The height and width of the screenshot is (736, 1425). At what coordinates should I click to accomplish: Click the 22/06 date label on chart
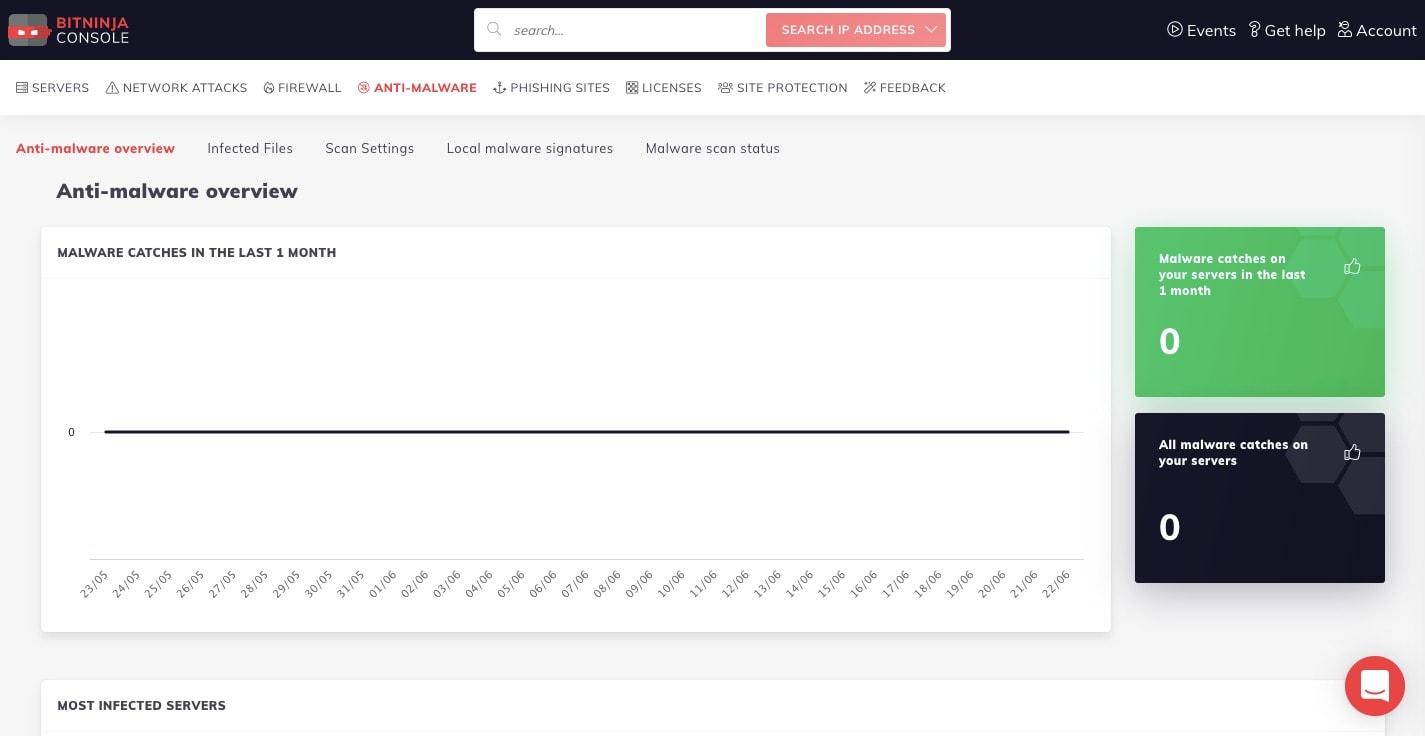click(1057, 584)
